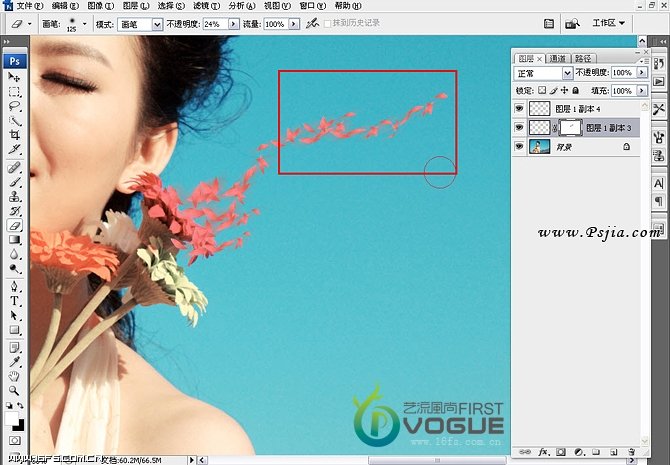
Task: Open the layer blend mode 正常 dropdown
Action: point(543,73)
